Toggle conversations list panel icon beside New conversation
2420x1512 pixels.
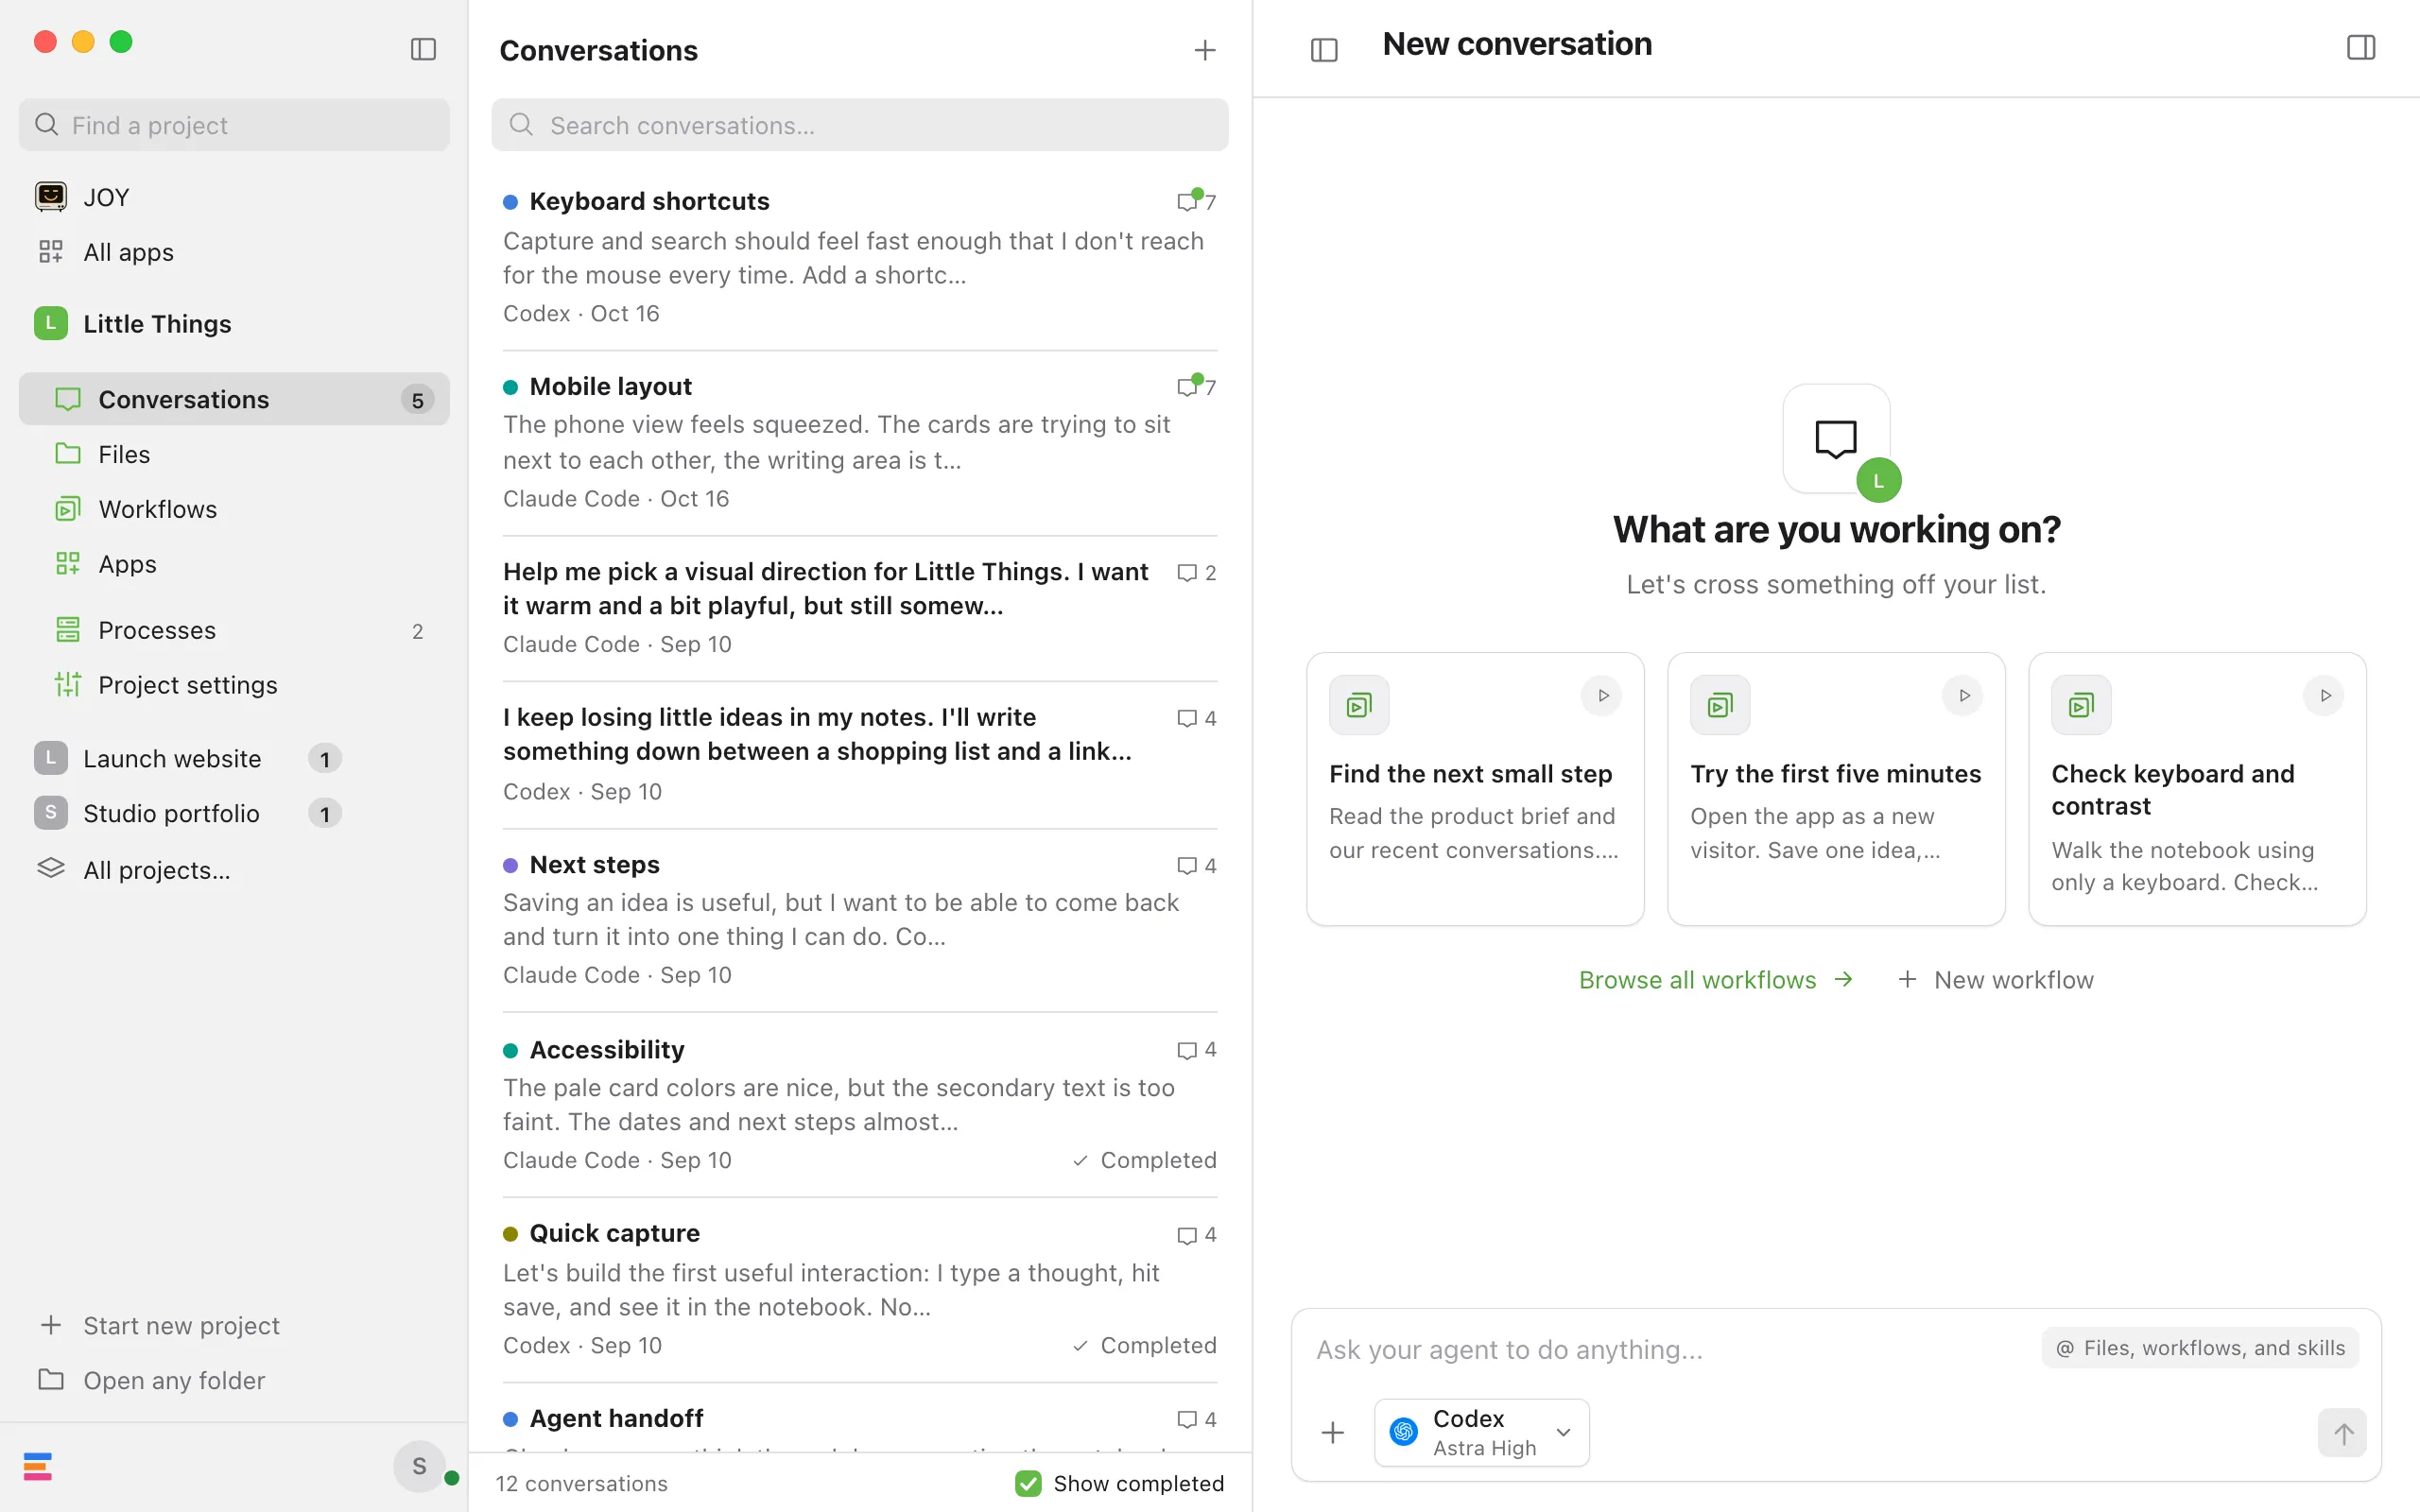(1324, 49)
